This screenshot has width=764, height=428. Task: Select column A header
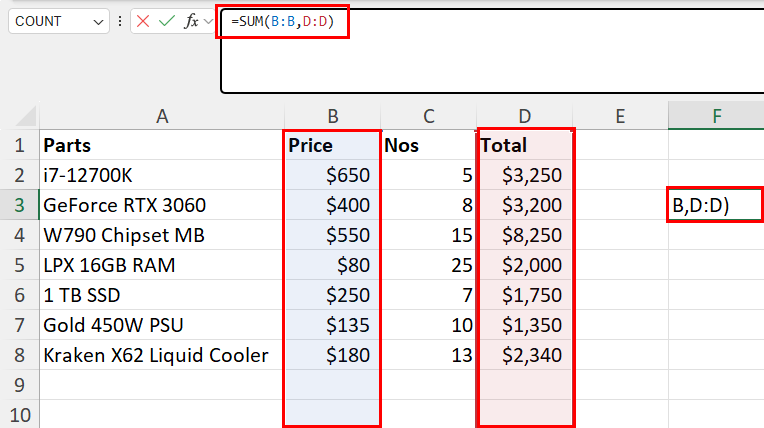point(162,116)
